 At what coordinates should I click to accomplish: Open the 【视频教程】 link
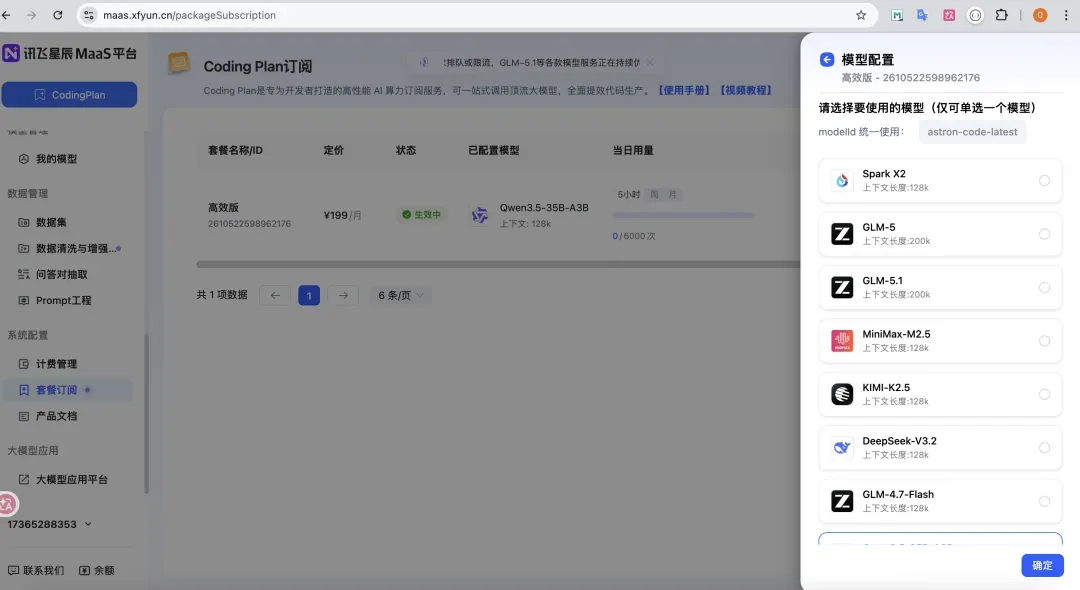tap(746, 90)
